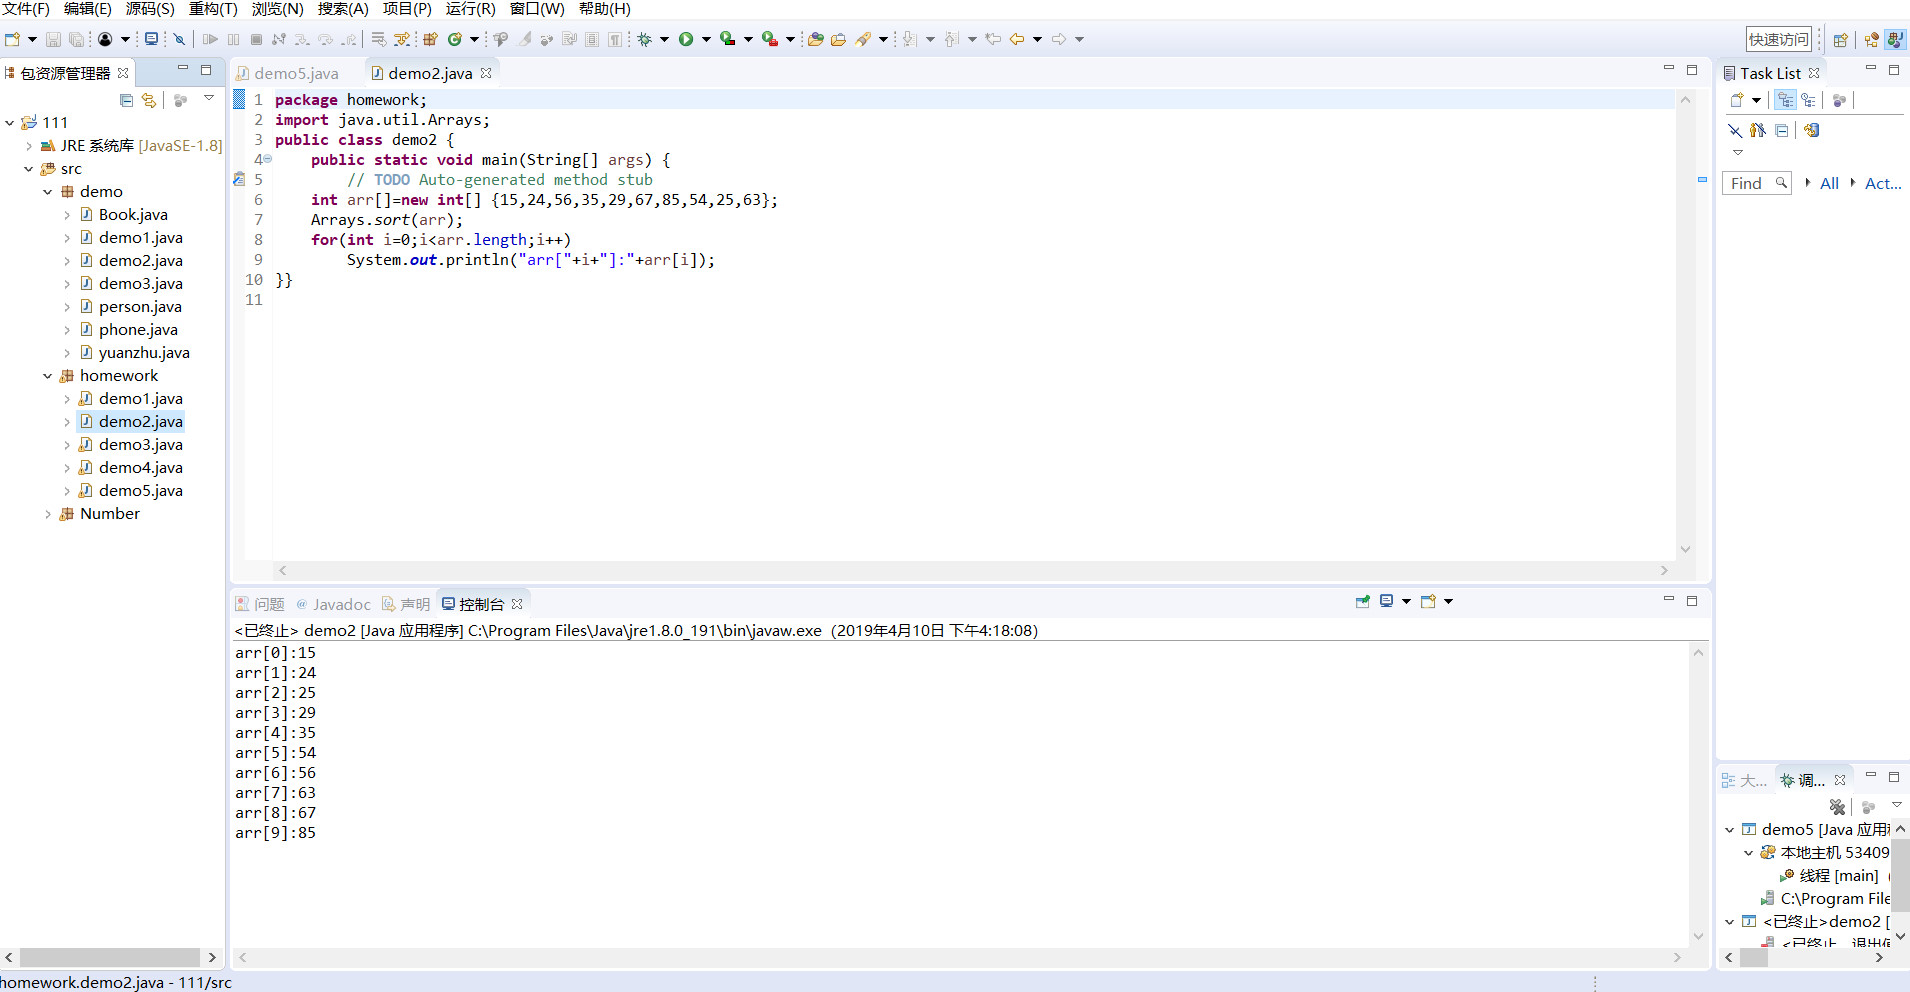Collapse the 111 project node
The width and height of the screenshot is (1910, 992).
coord(10,122)
